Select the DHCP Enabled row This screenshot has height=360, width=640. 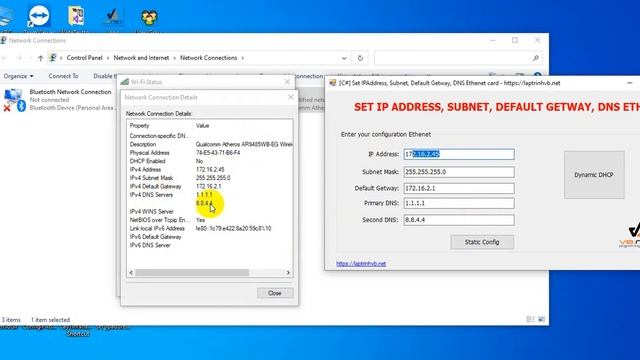click(x=210, y=161)
